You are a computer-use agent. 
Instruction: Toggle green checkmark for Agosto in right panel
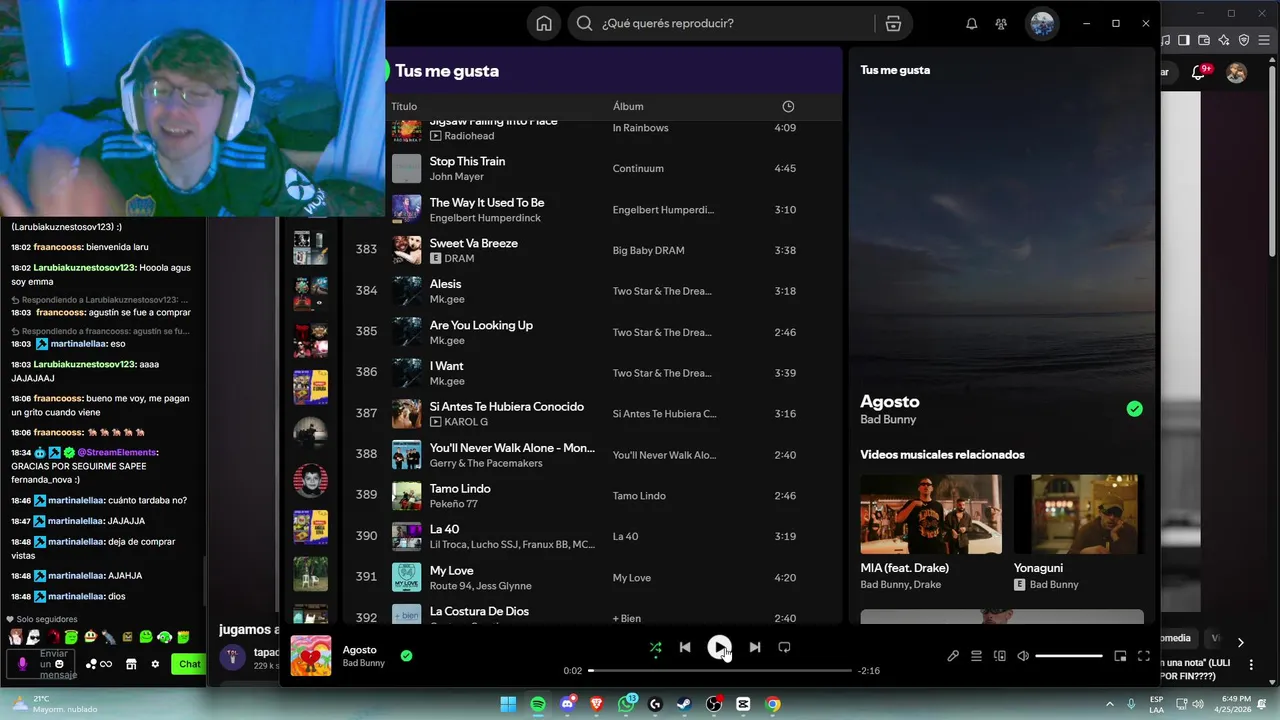point(1134,409)
